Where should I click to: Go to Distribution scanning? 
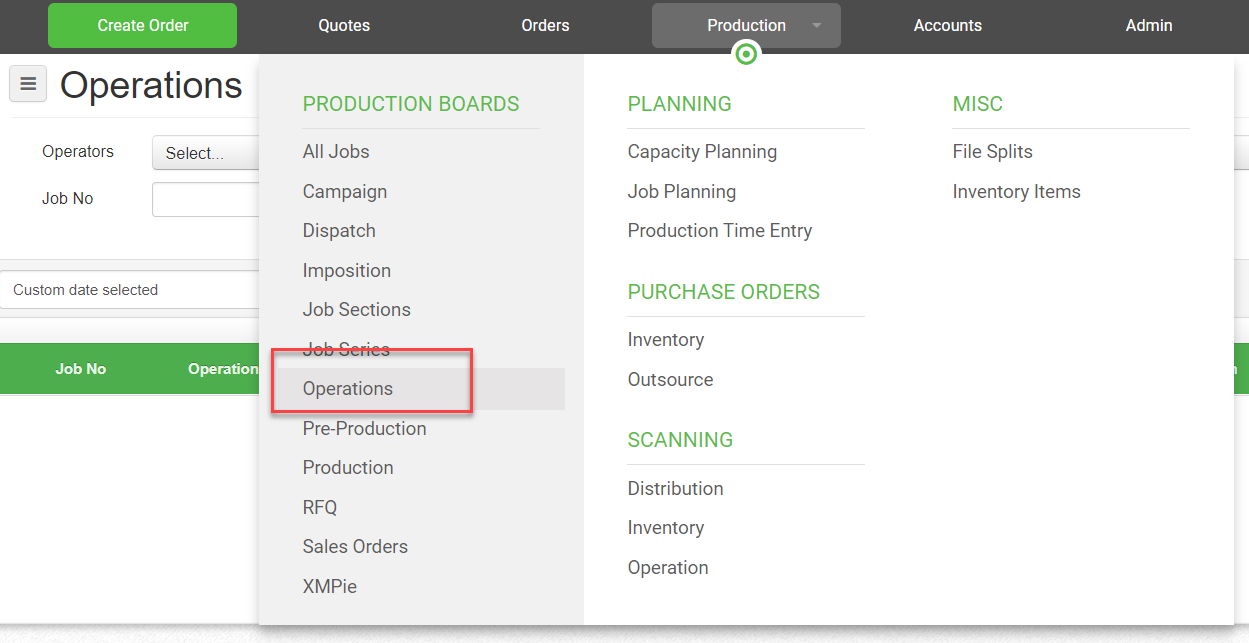pos(675,489)
